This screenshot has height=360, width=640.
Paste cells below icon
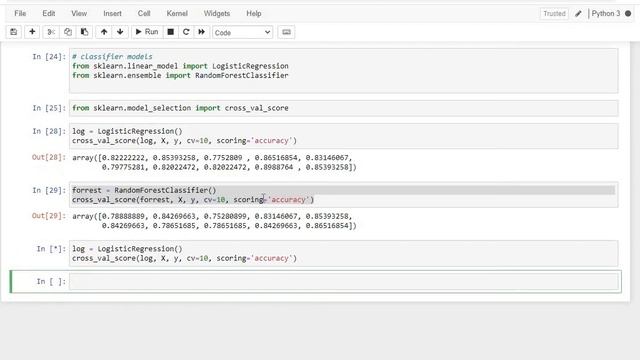(x=84, y=32)
